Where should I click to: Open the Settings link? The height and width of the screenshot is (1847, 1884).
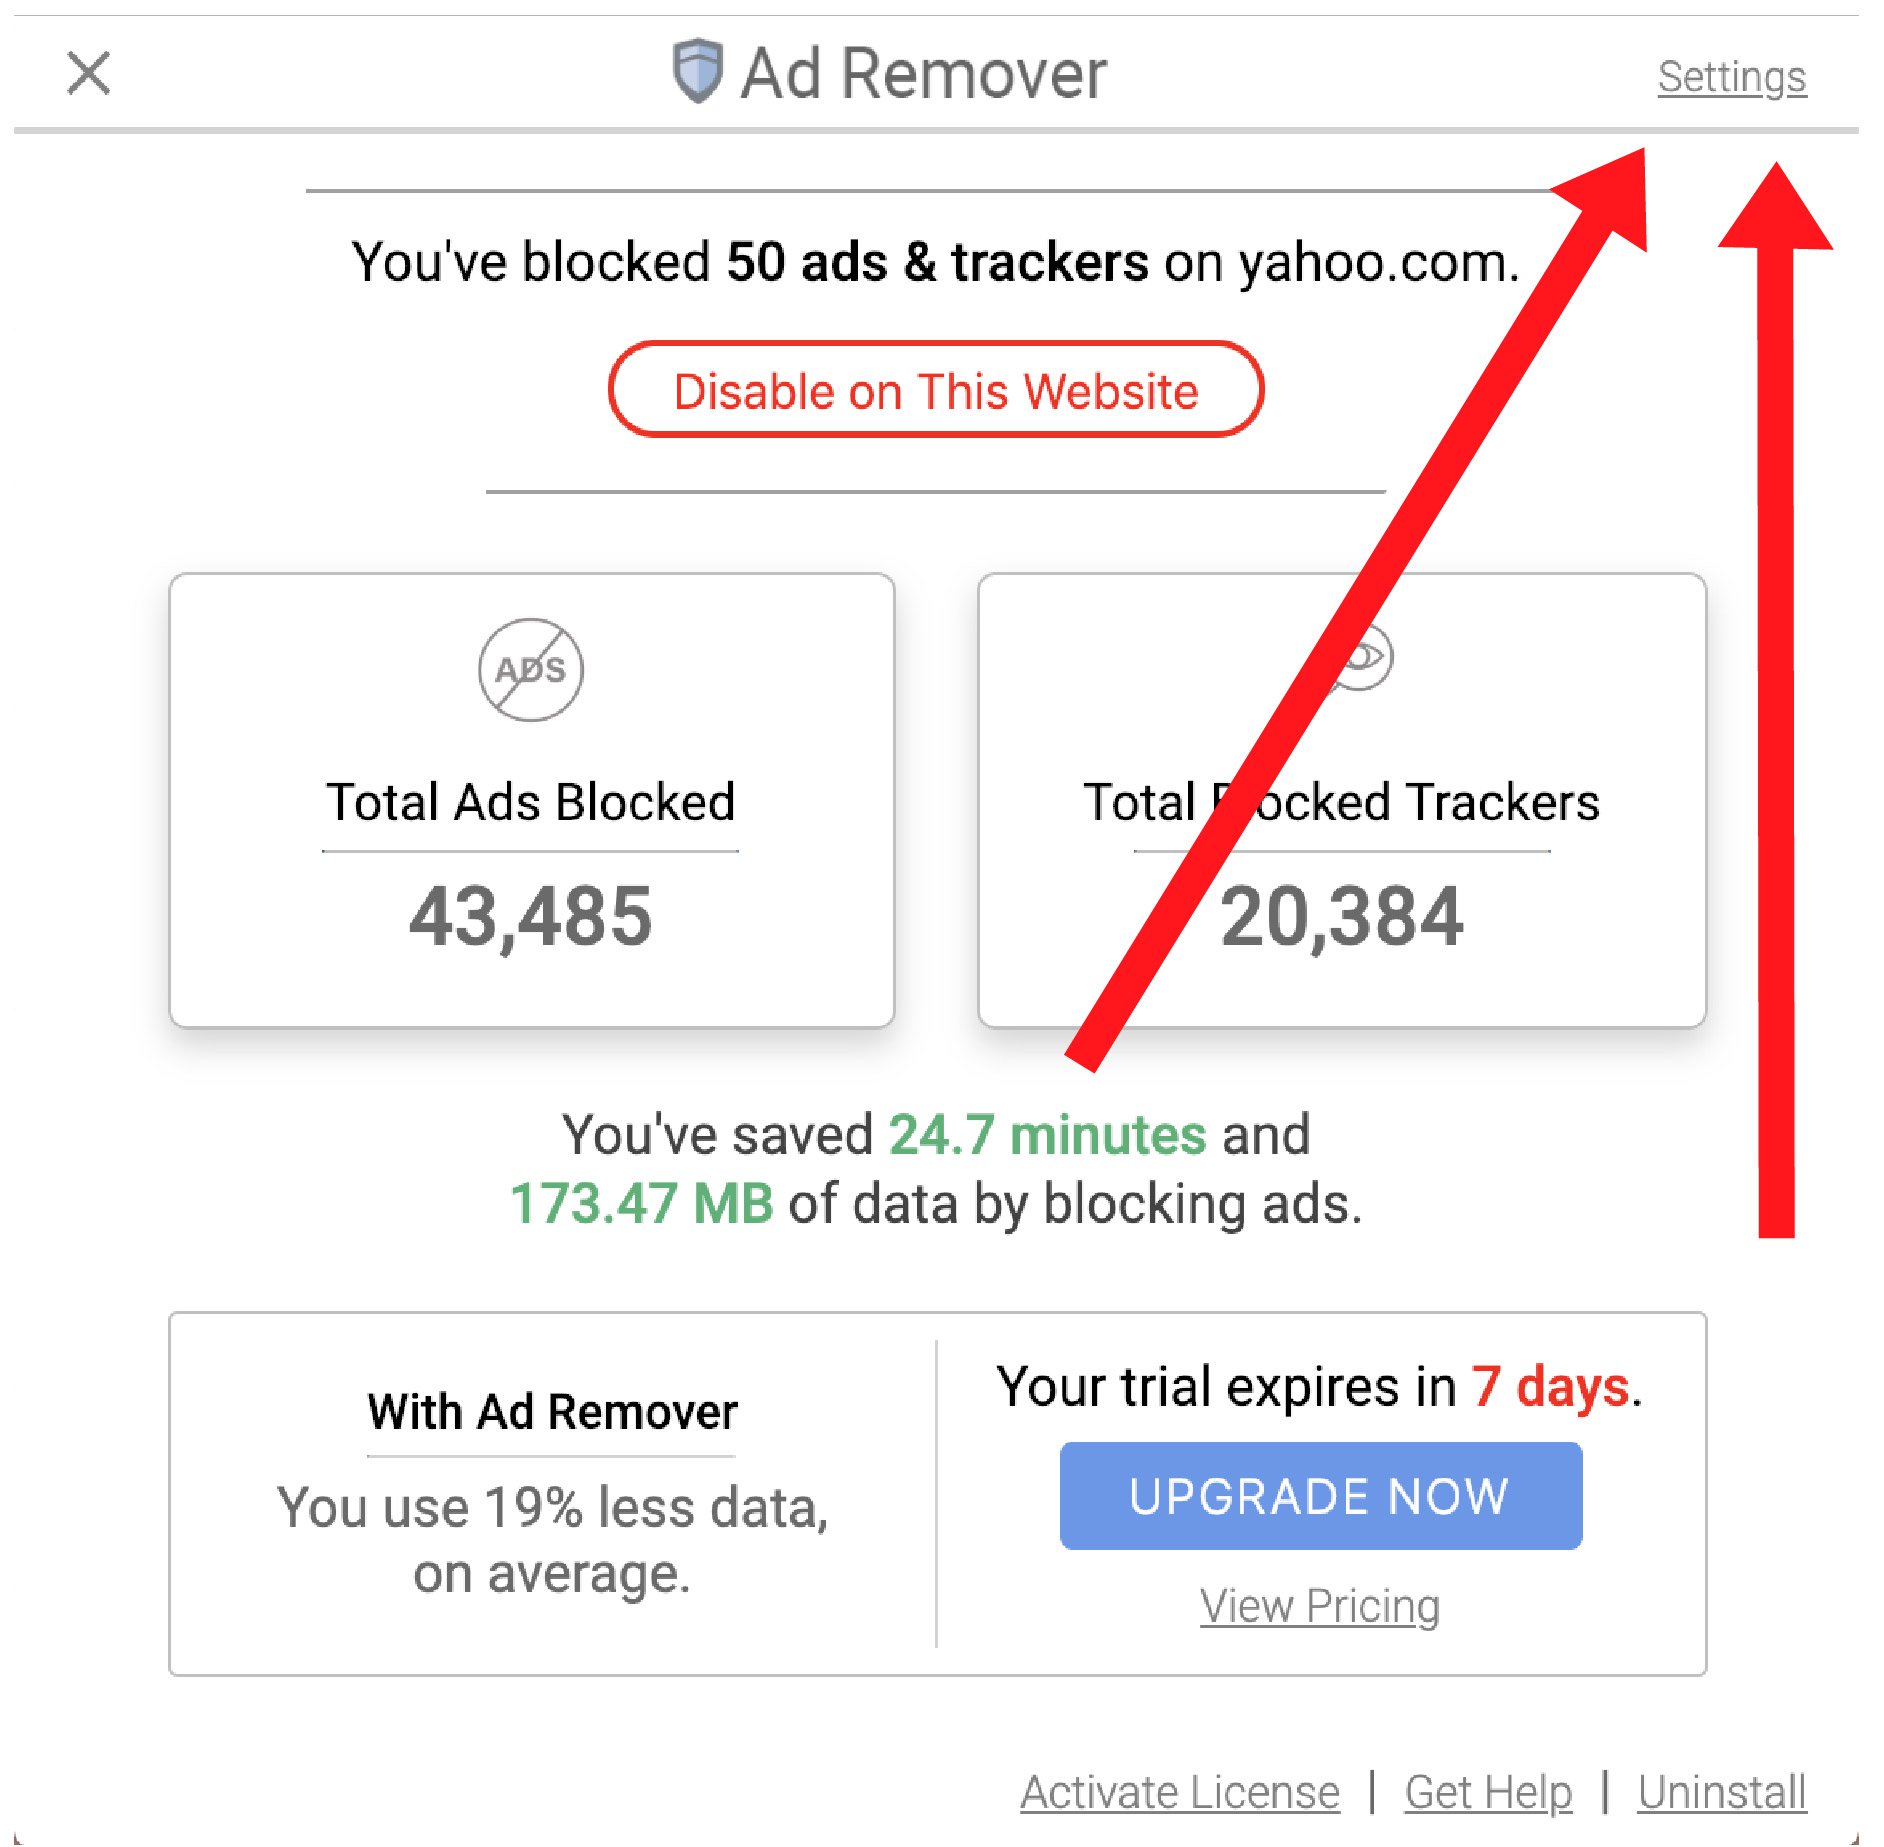1731,77
